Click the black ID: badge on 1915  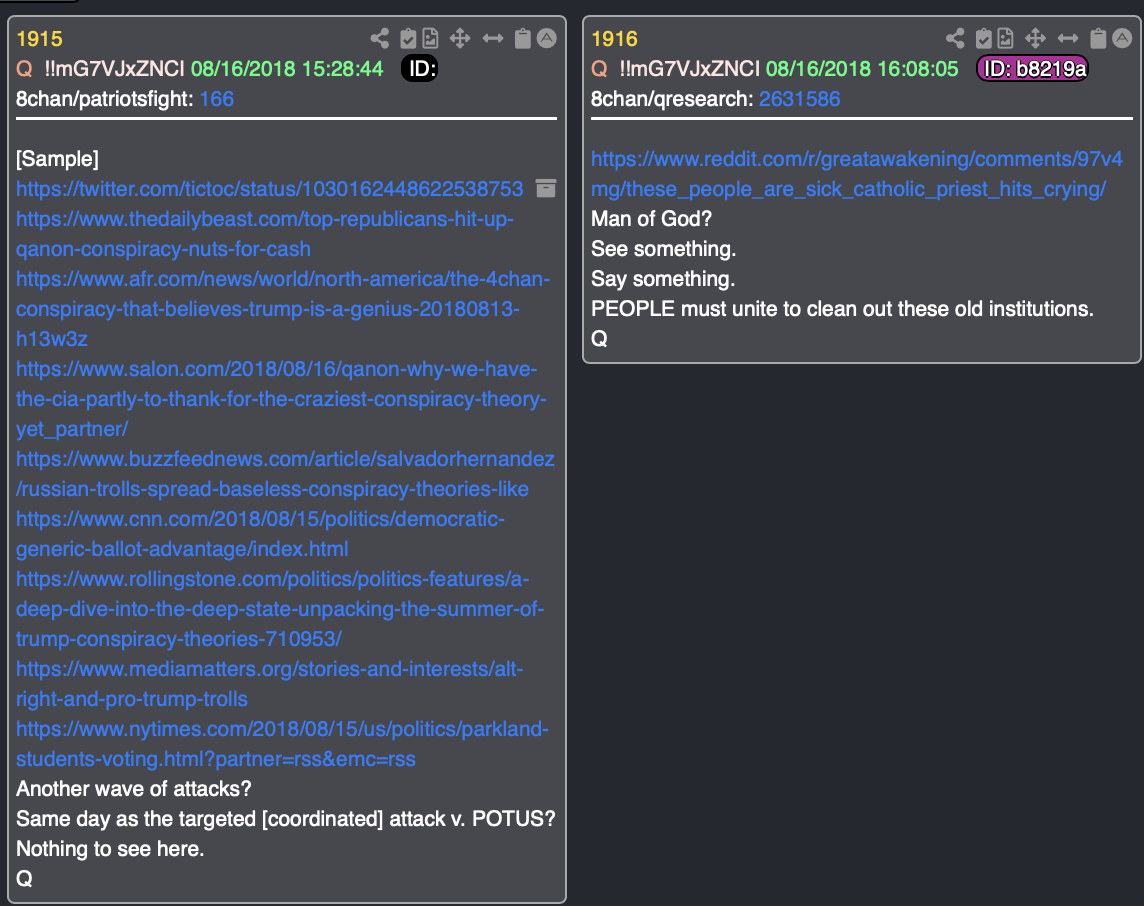tap(420, 69)
